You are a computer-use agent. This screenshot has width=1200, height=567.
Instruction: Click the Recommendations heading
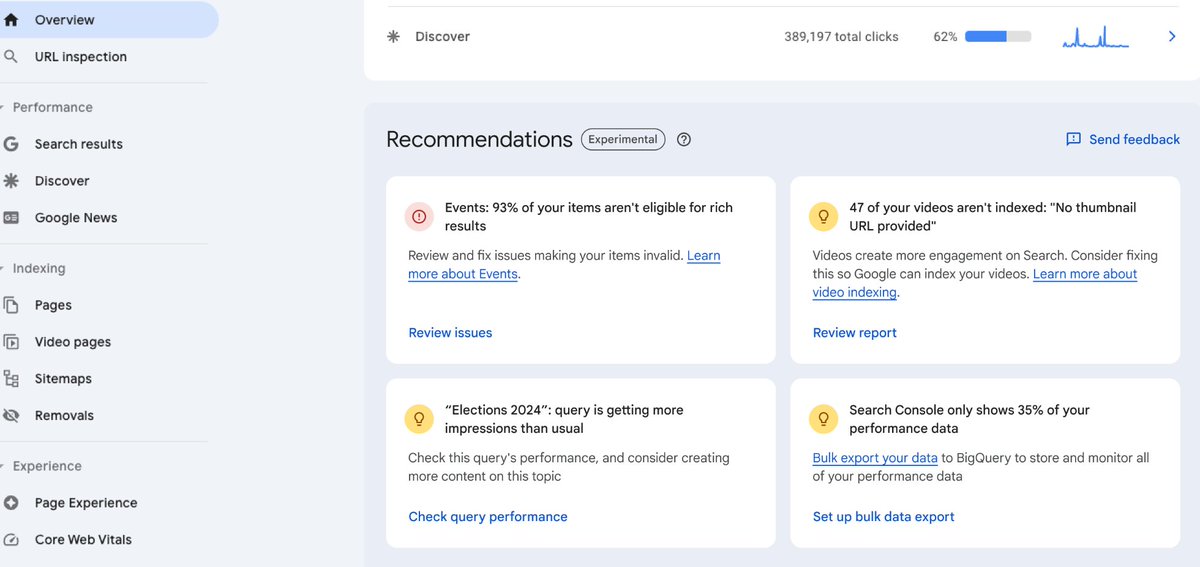[479, 140]
